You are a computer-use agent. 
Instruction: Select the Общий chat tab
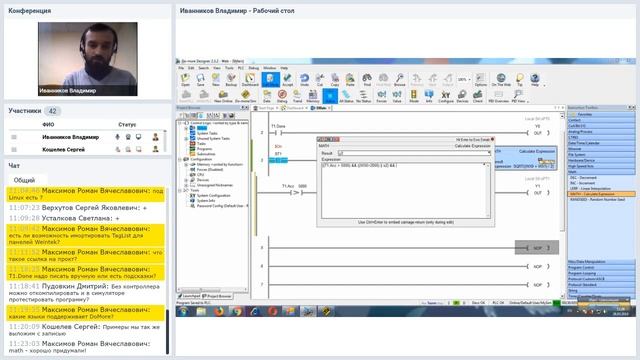click(24, 180)
